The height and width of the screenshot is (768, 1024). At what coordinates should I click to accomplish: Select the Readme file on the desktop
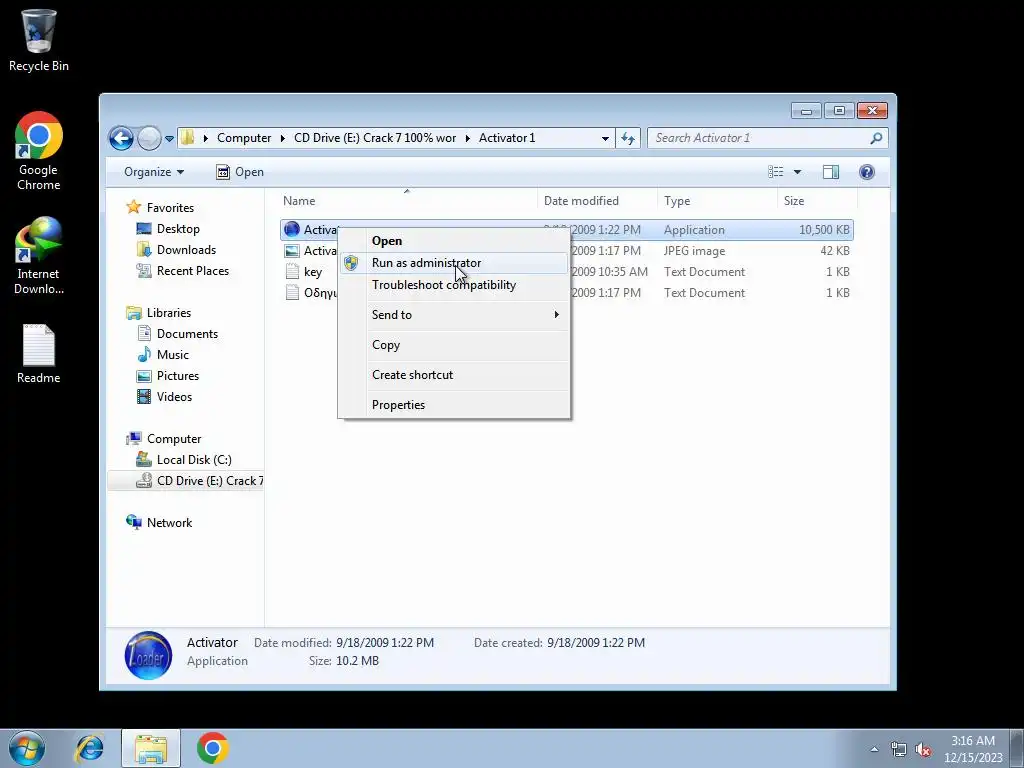coord(39,353)
